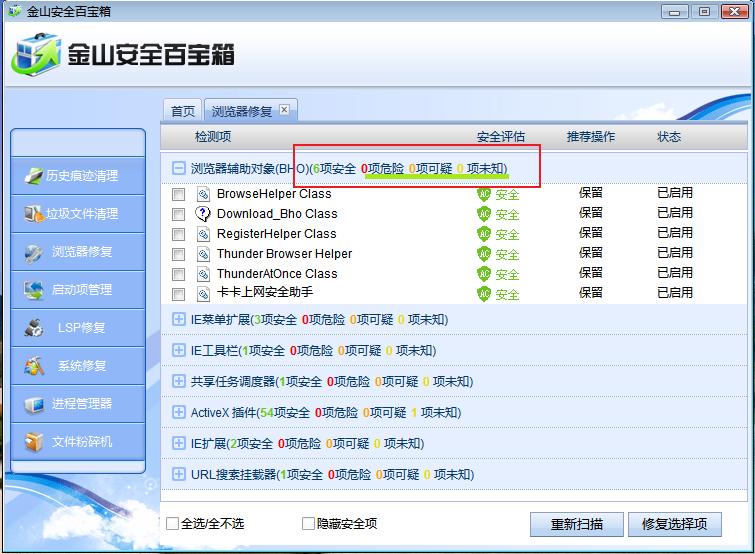The width and height of the screenshot is (755, 554).
Task: Select the 垃圾文件清理 junk cleanup icon
Action: [33, 214]
